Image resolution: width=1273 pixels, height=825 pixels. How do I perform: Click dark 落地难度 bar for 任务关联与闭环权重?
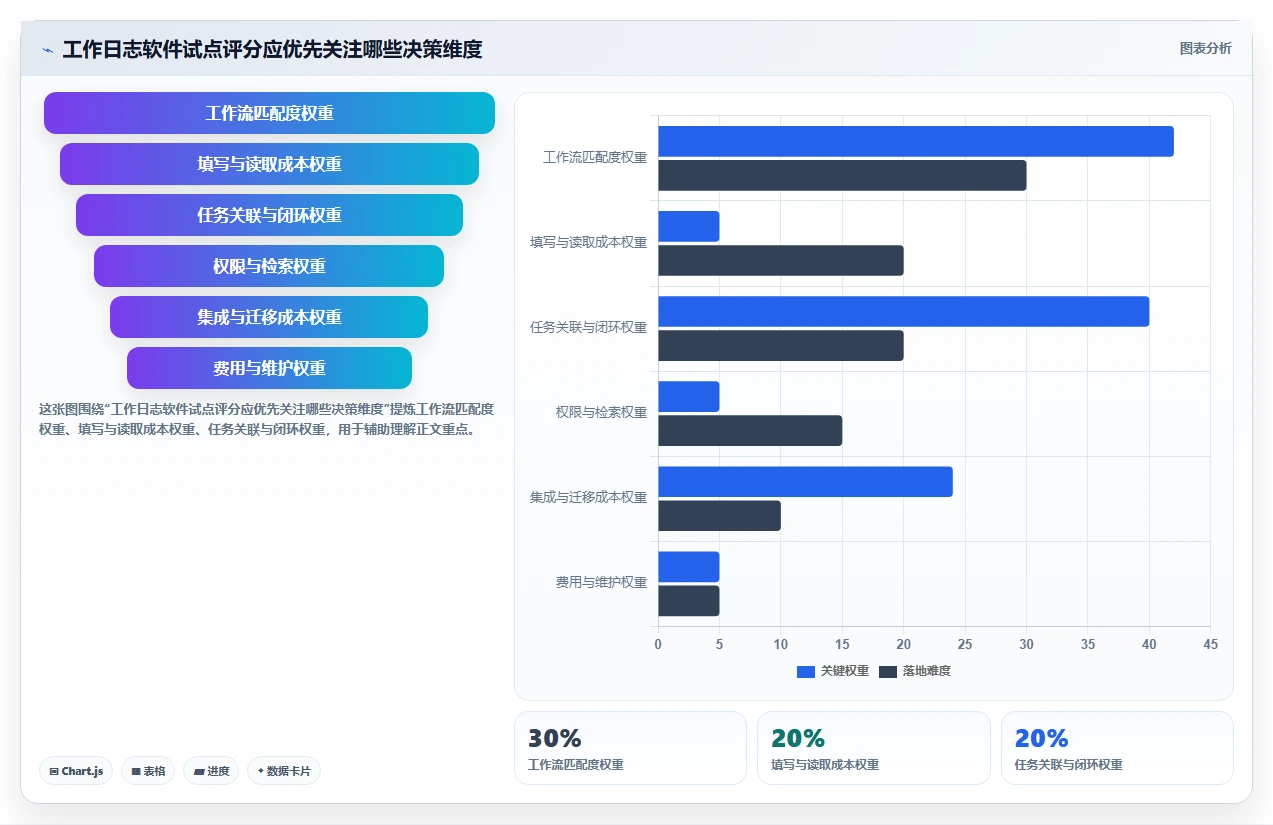point(781,345)
